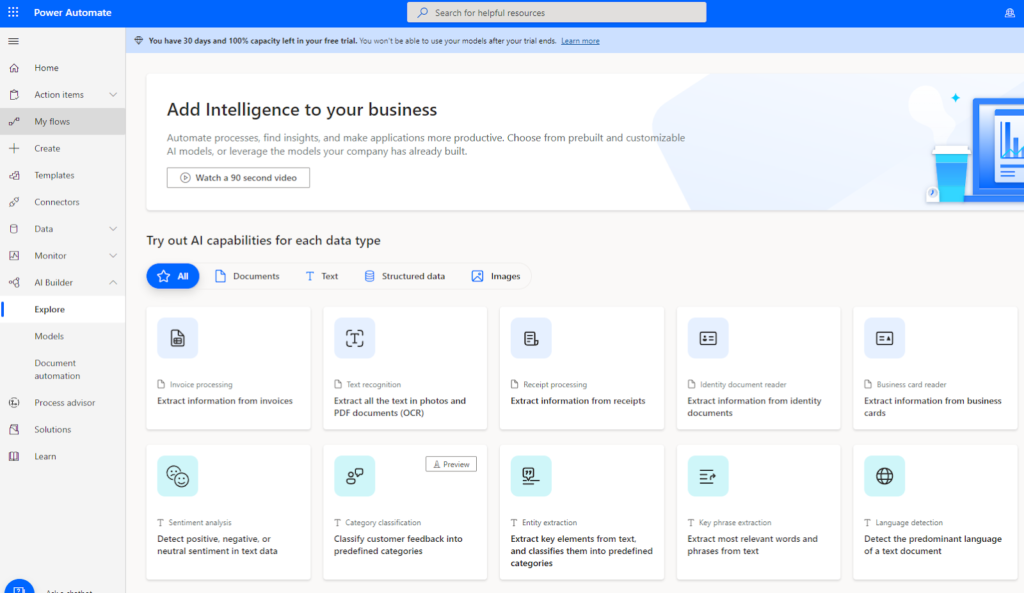Open the My flows page label
Viewport: 1024px width, 593px height.
(x=52, y=121)
